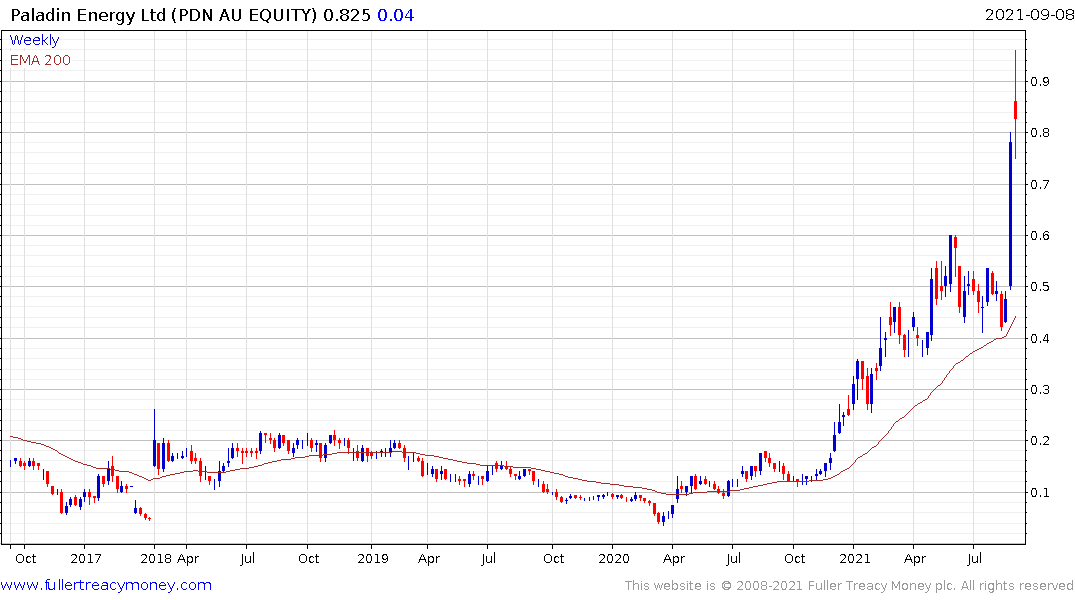Select the '2018 Apr' time axis label

pyautogui.click(x=169, y=558)
